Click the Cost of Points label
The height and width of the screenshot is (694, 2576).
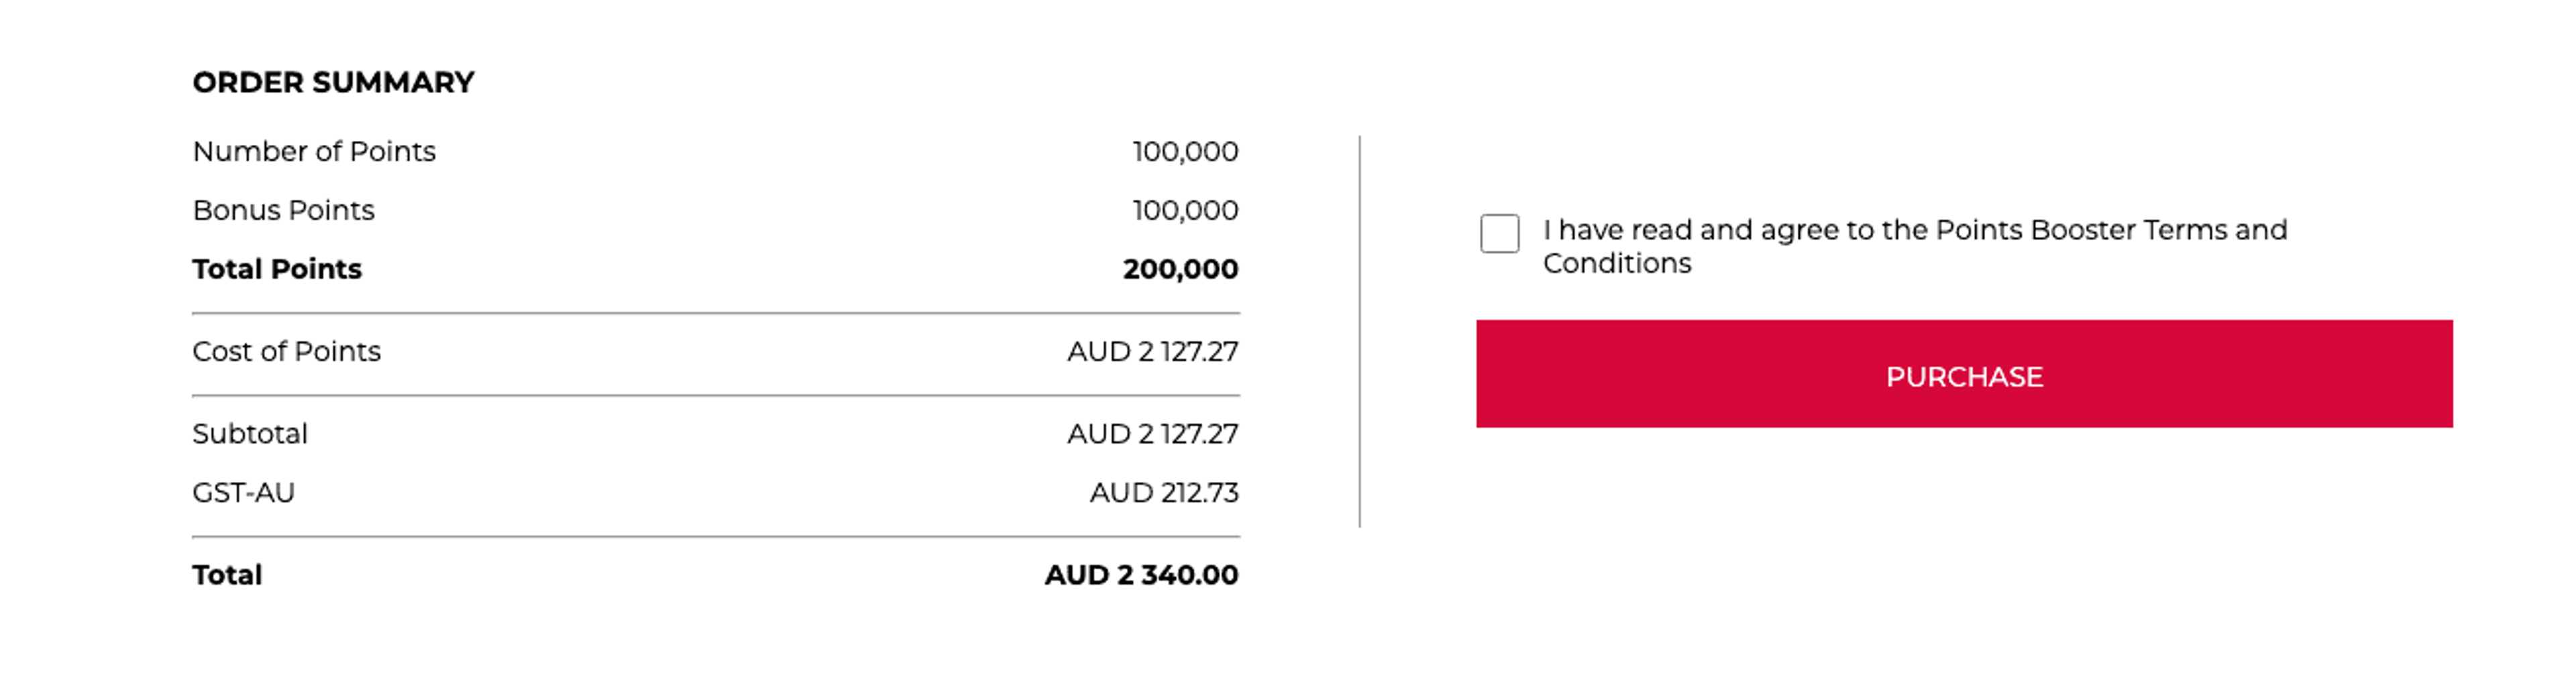[x=286, y=351]
